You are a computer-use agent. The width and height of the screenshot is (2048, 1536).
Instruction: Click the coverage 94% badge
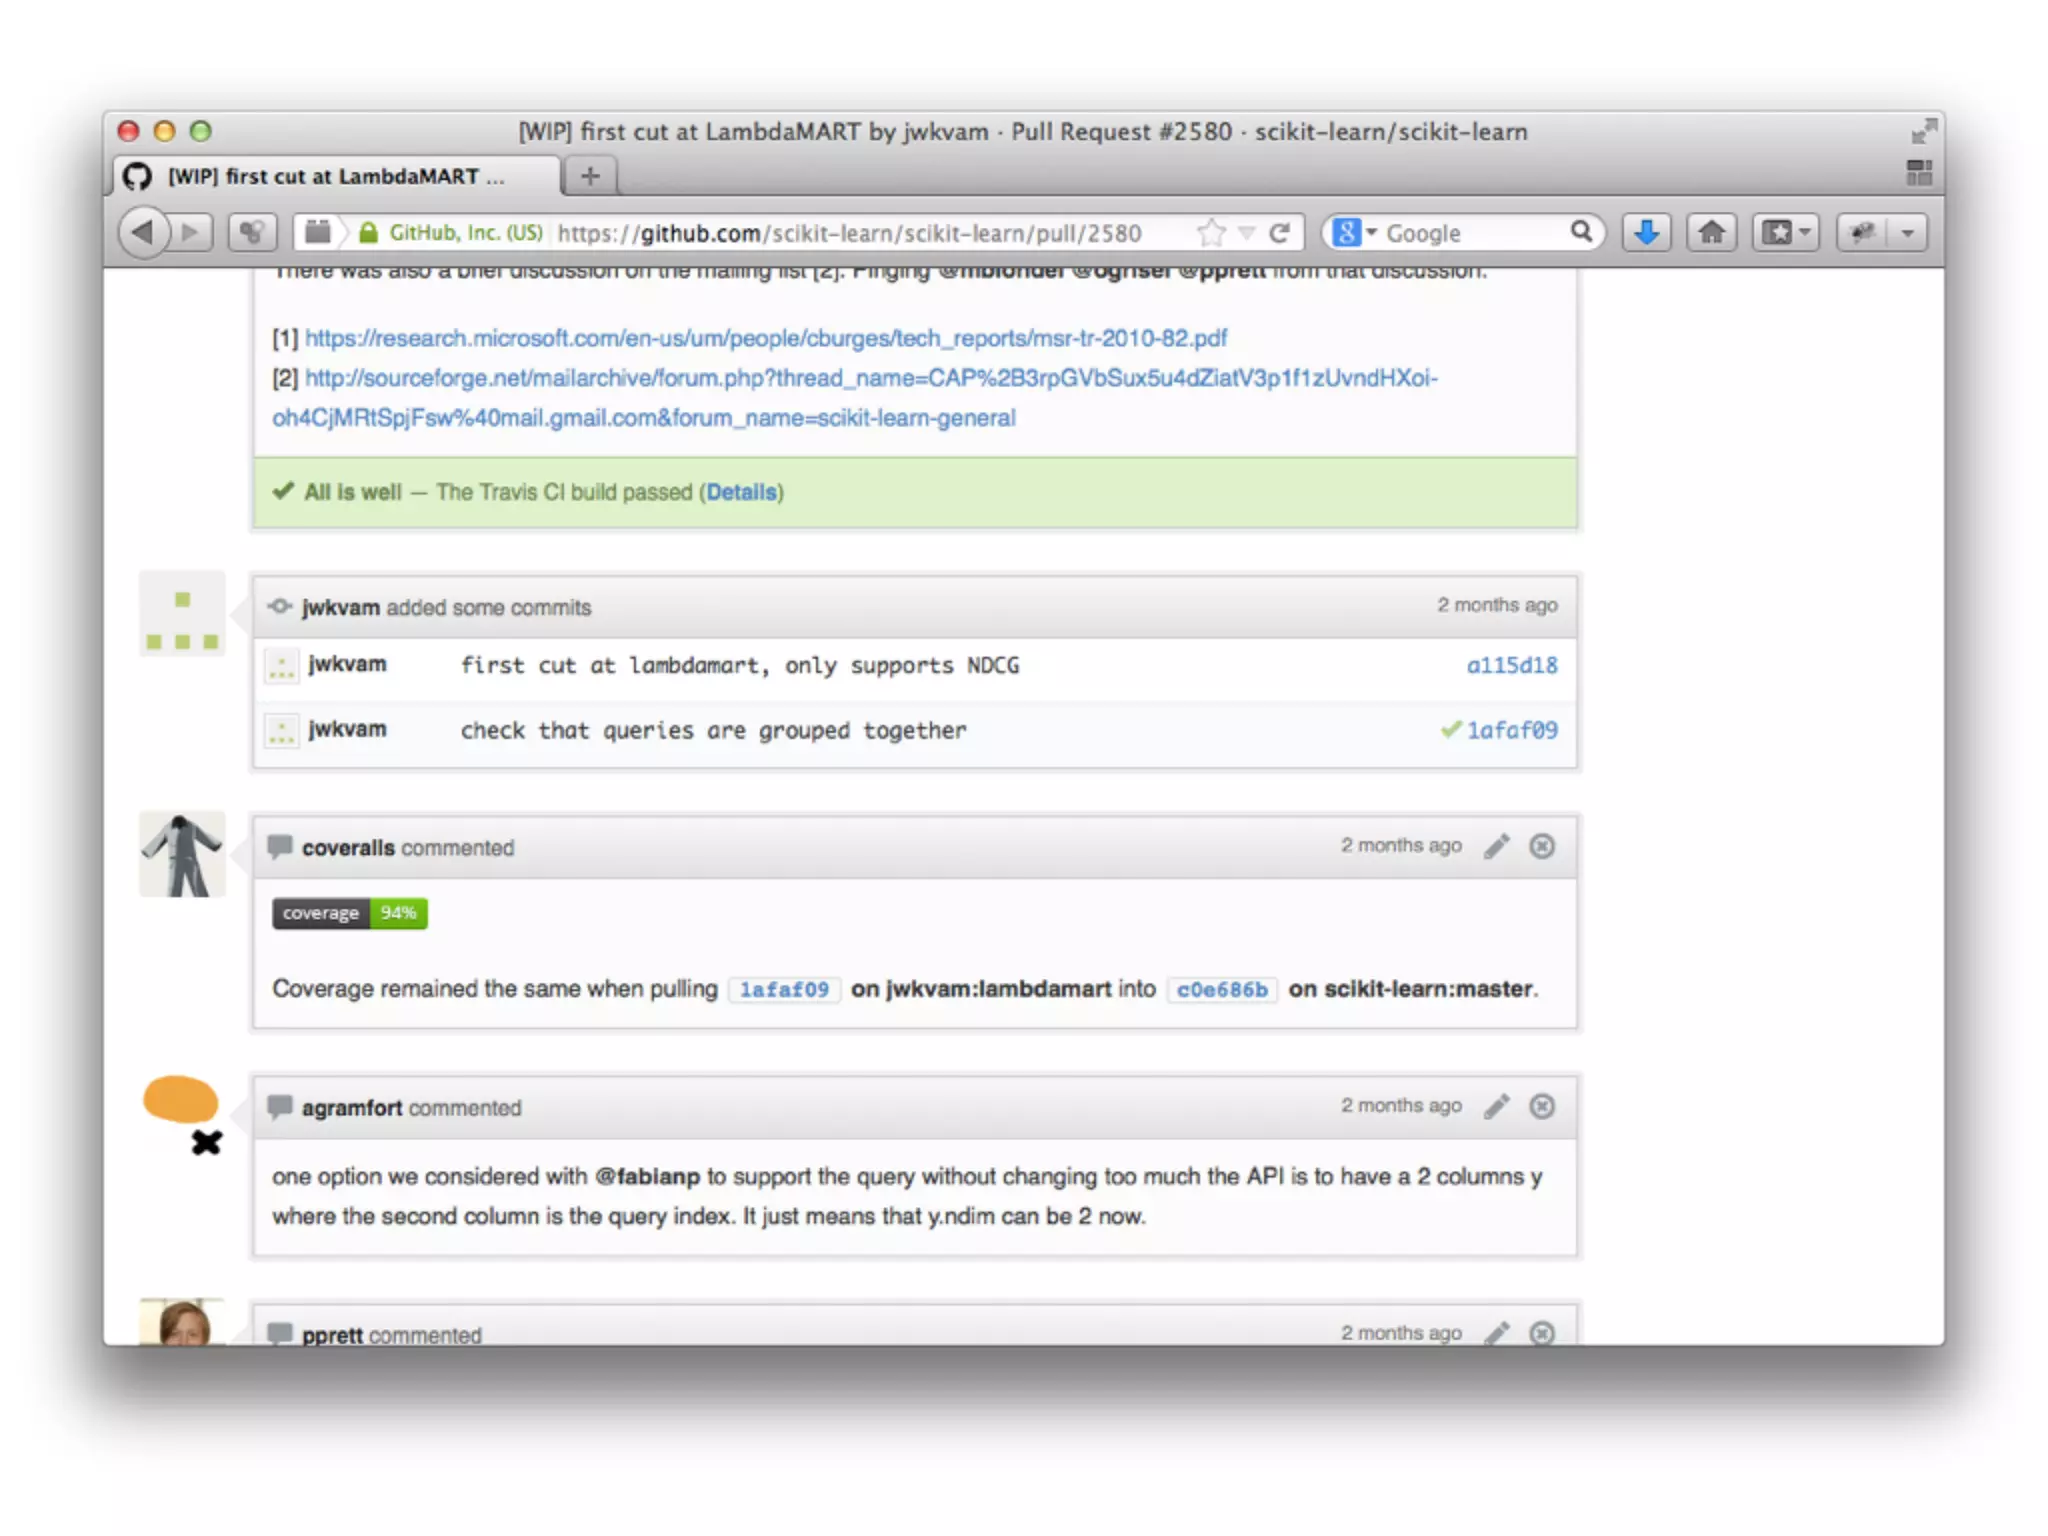pyautogui.click(x=349, y=913)
